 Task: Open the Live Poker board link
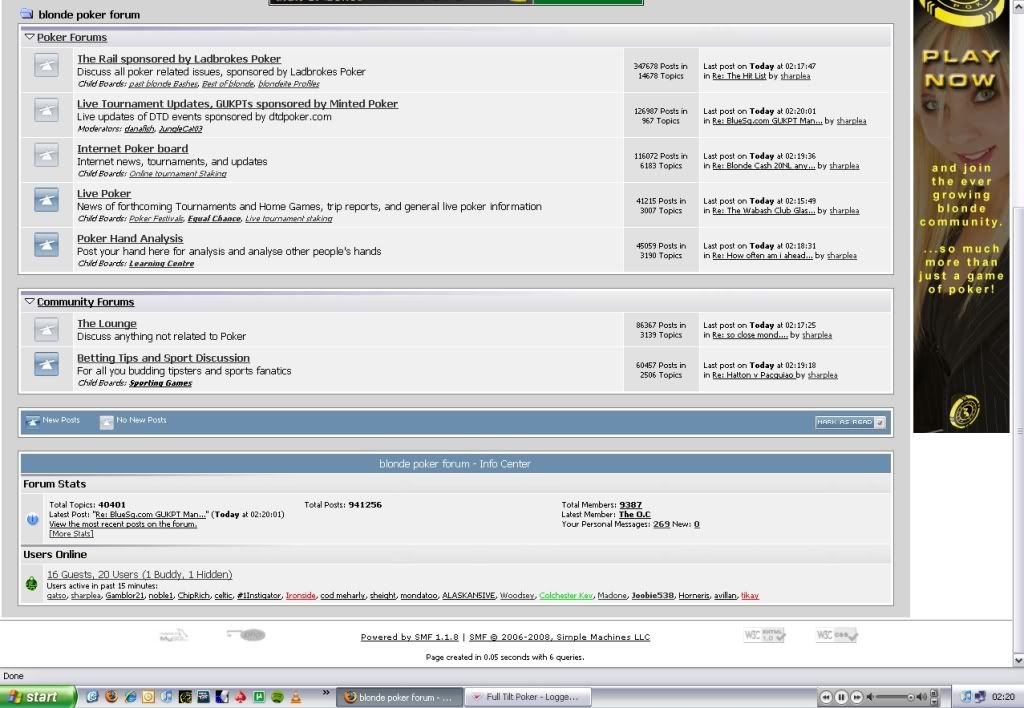[104, 194]
